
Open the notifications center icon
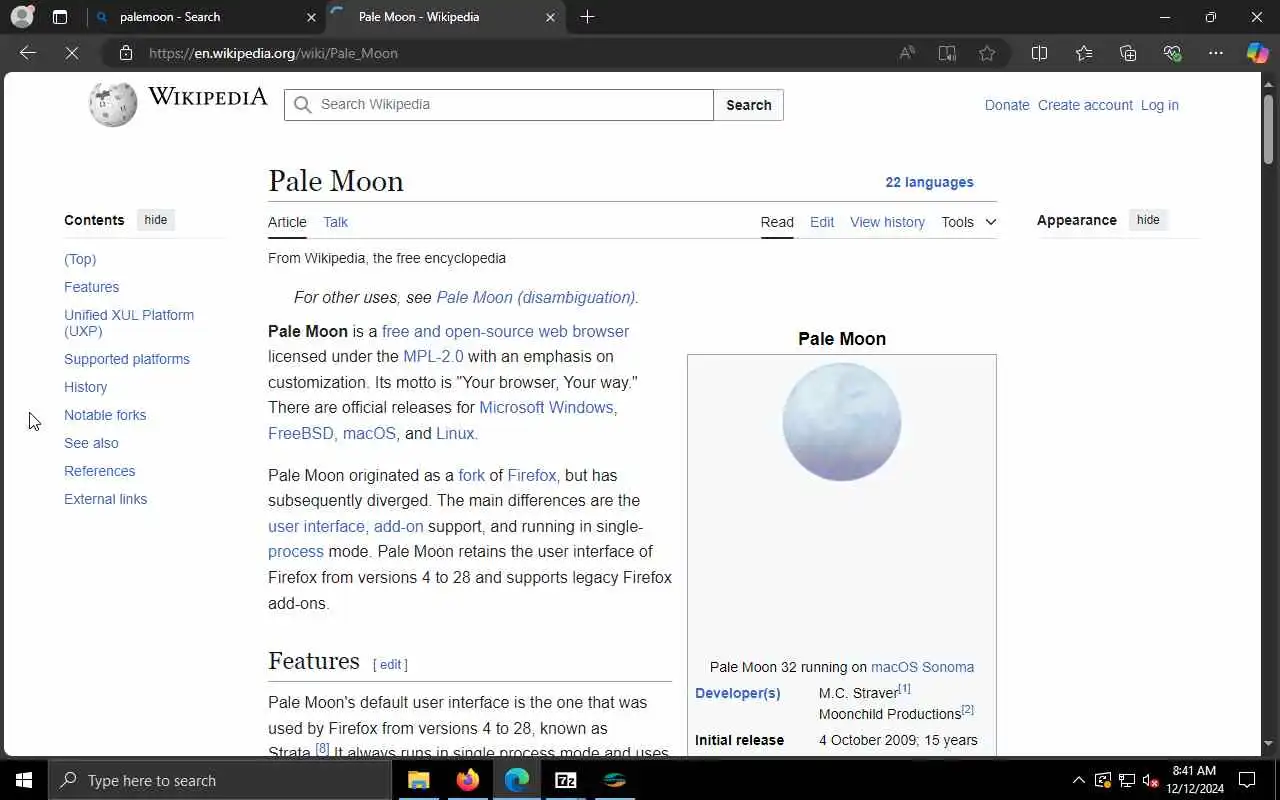[x=1247, y=780]
